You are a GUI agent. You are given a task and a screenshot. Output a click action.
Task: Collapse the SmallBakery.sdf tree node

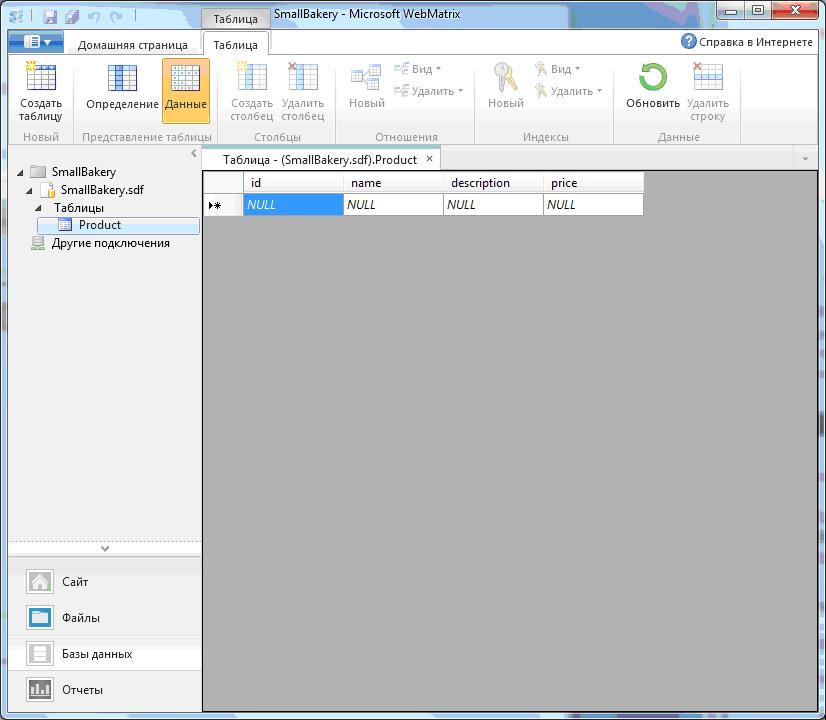coord(30,191)
